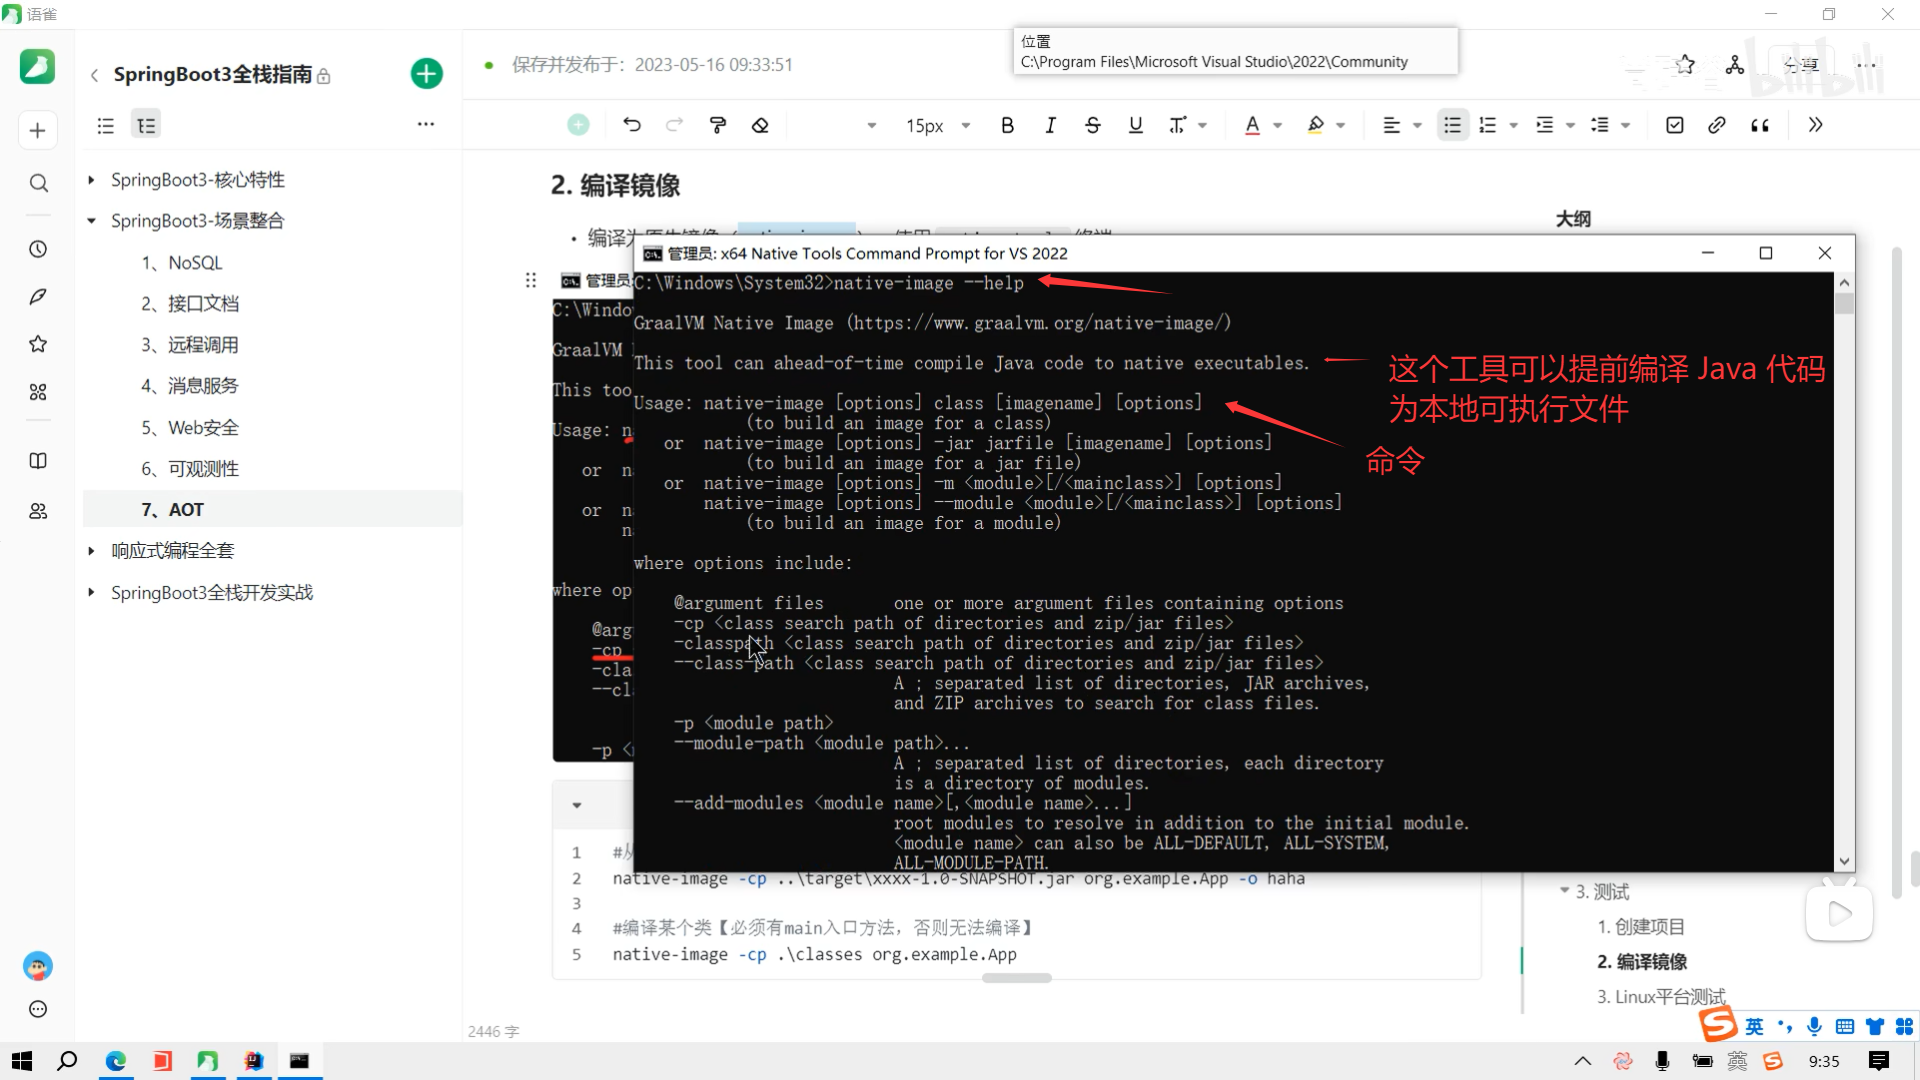
Task: Insert a hyperlink with link icon
Action: click(1716, 125)
